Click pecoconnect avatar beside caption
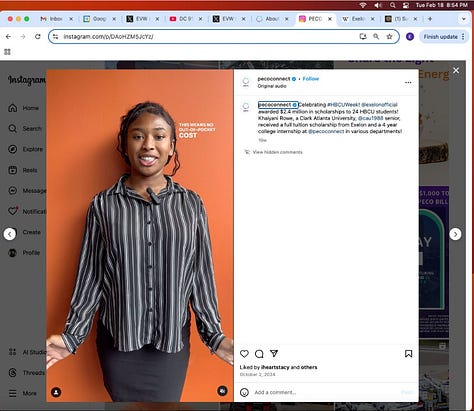The height and width of the screenshot is (411, 474). [x=246, y=107]
